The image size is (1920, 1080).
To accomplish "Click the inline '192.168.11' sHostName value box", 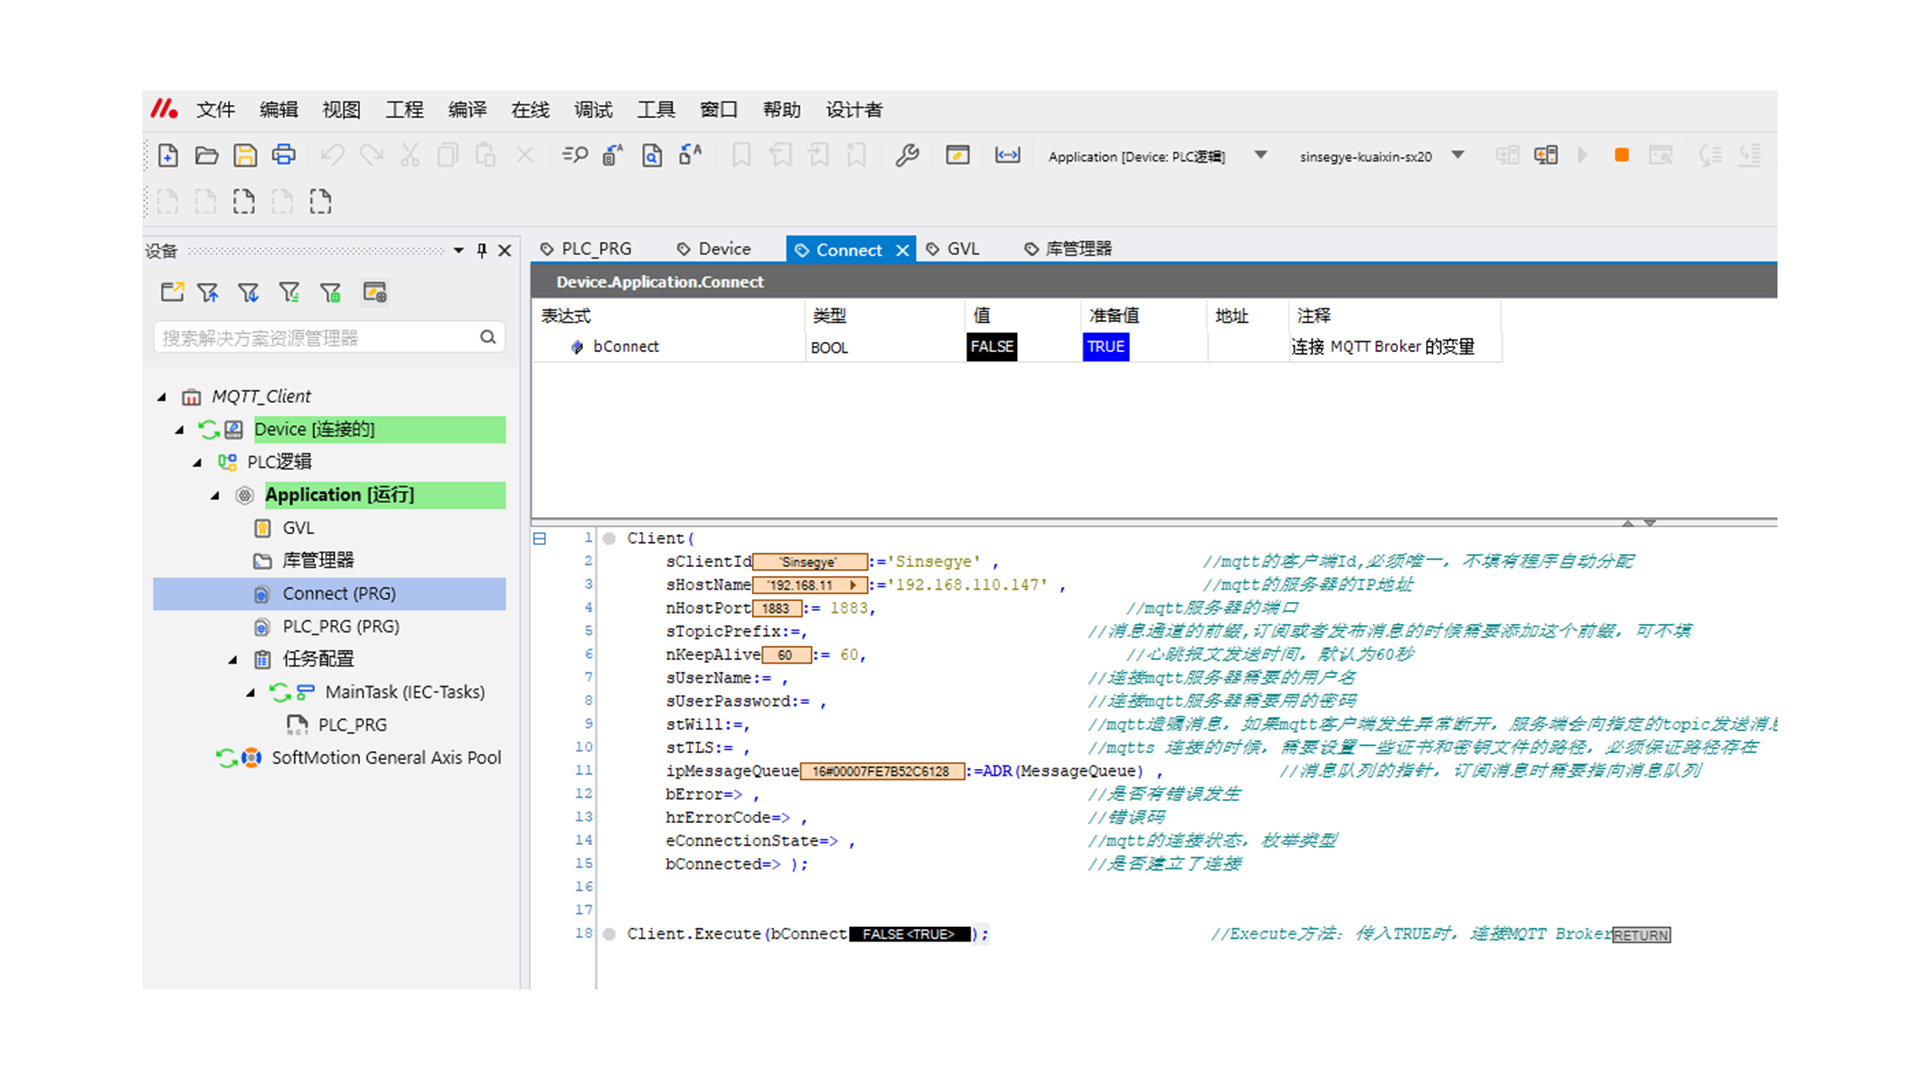I will [x=809, y=585].
